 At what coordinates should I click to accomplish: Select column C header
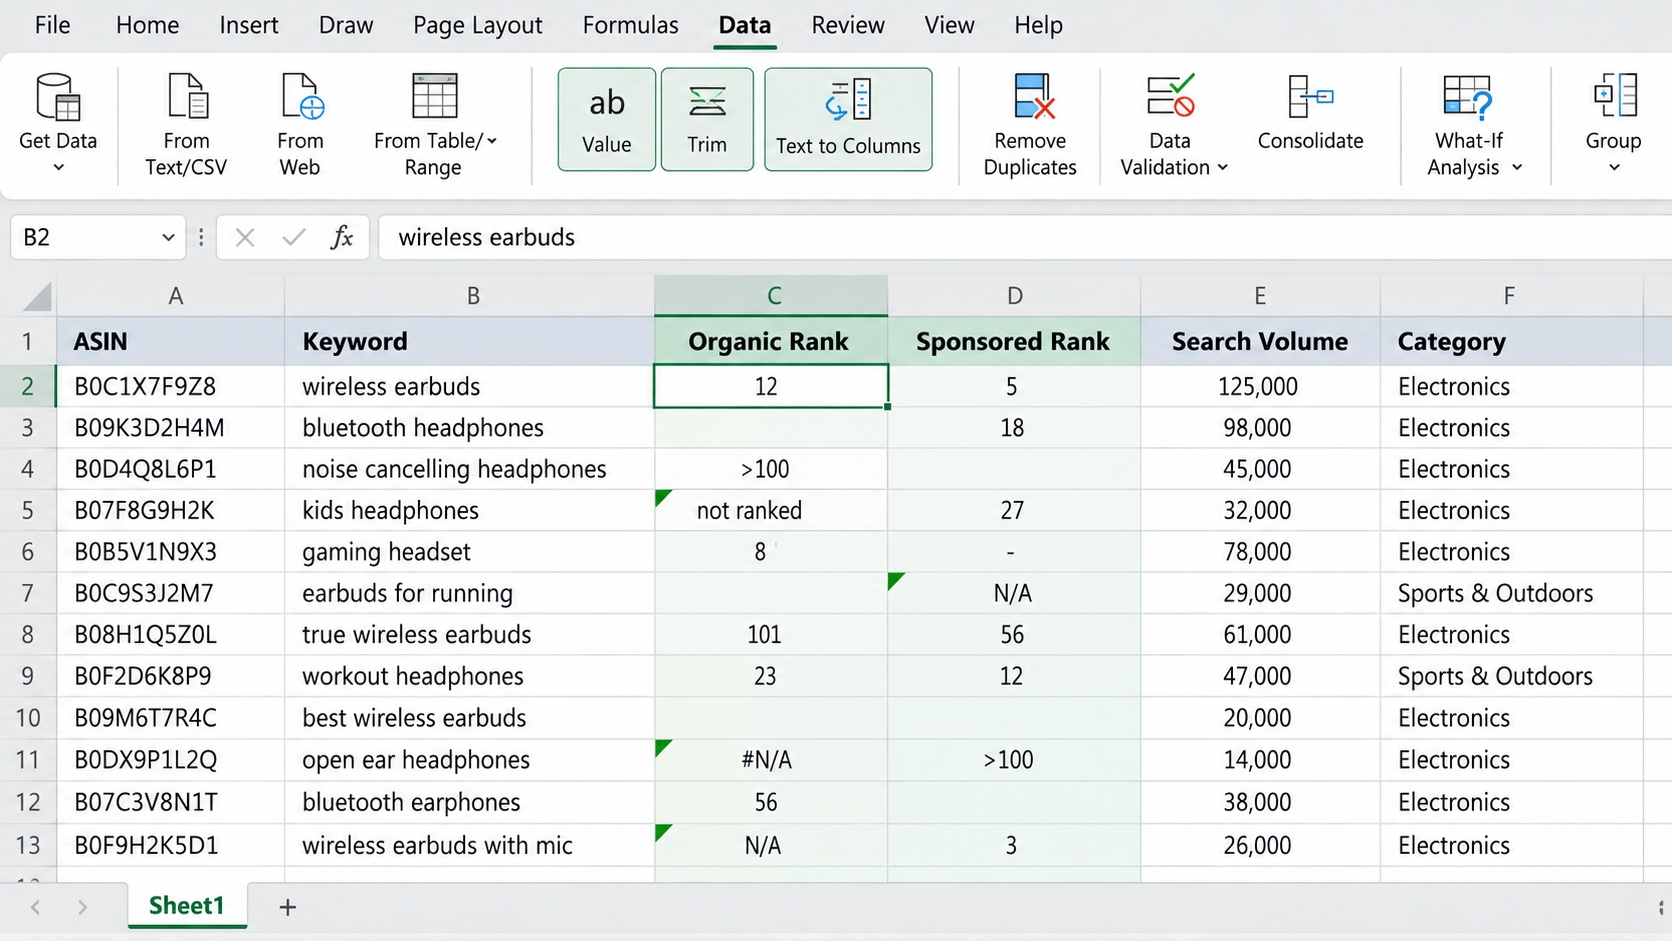point(771,296)
